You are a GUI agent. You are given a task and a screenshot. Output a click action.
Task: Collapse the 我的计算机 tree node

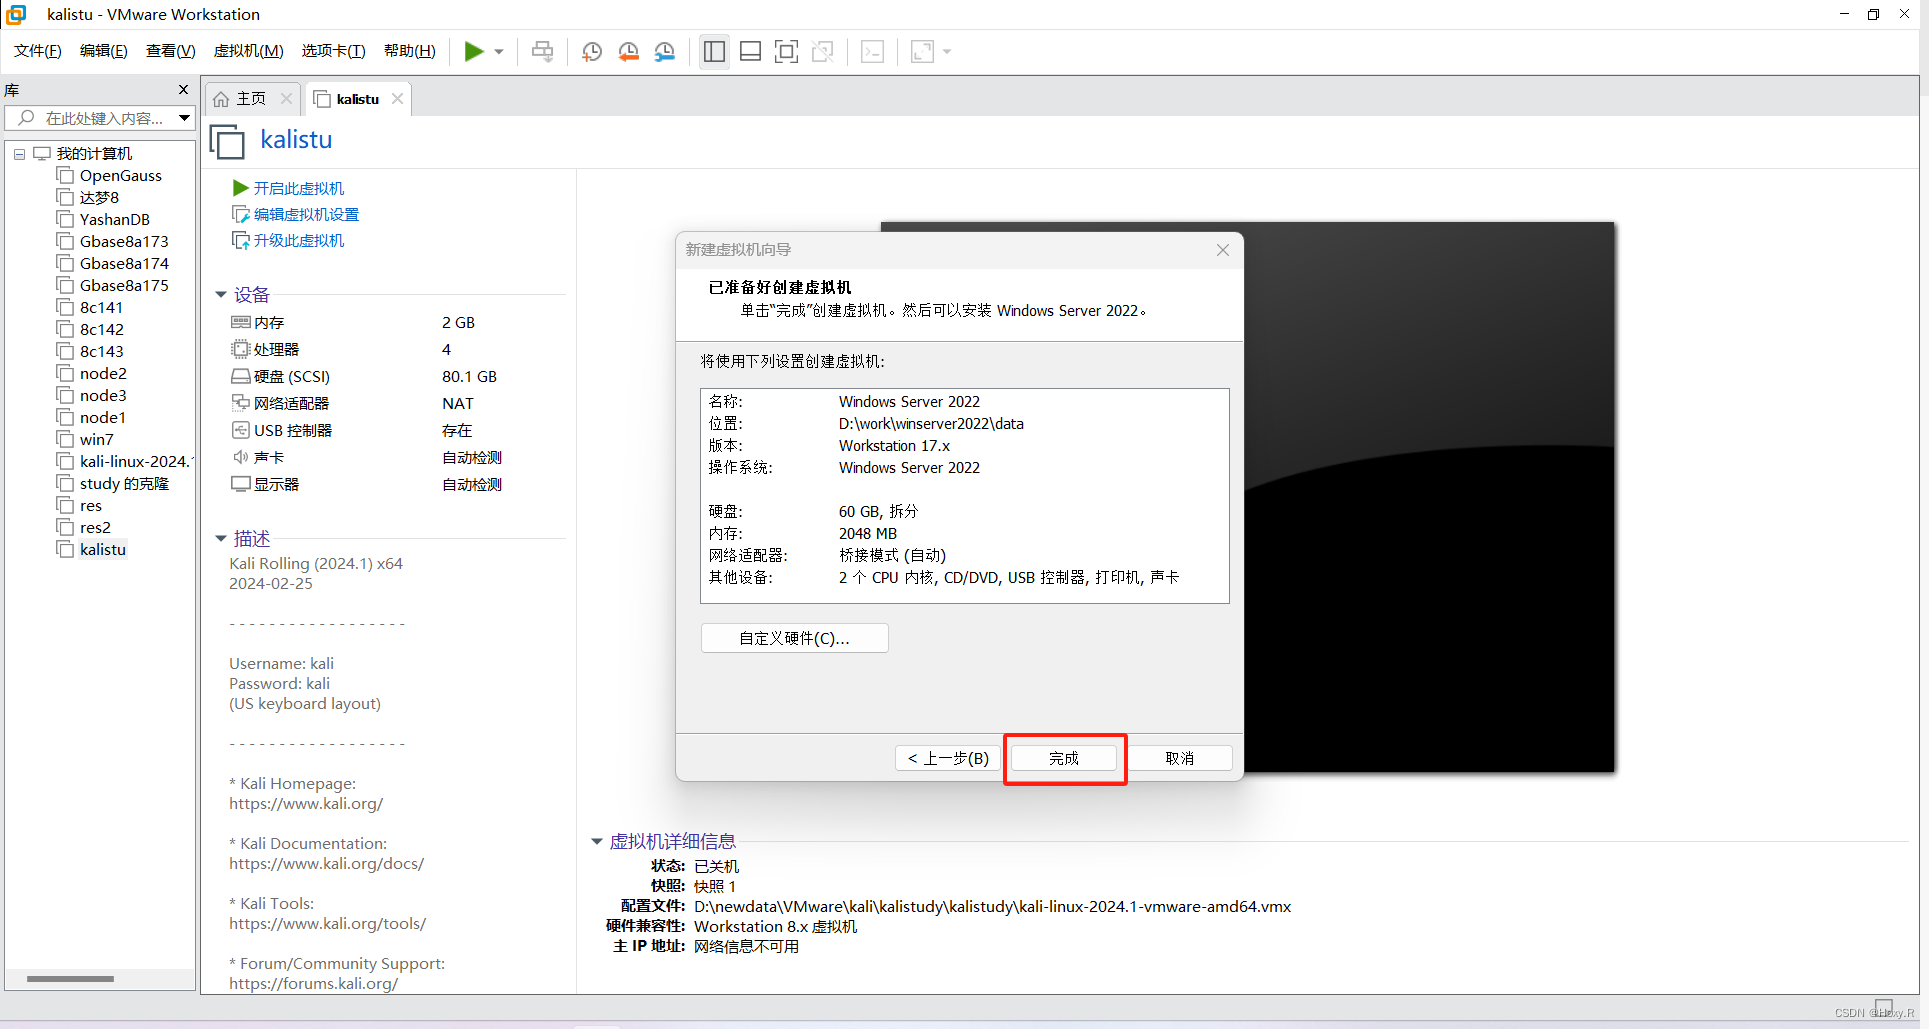click(19, 154)
